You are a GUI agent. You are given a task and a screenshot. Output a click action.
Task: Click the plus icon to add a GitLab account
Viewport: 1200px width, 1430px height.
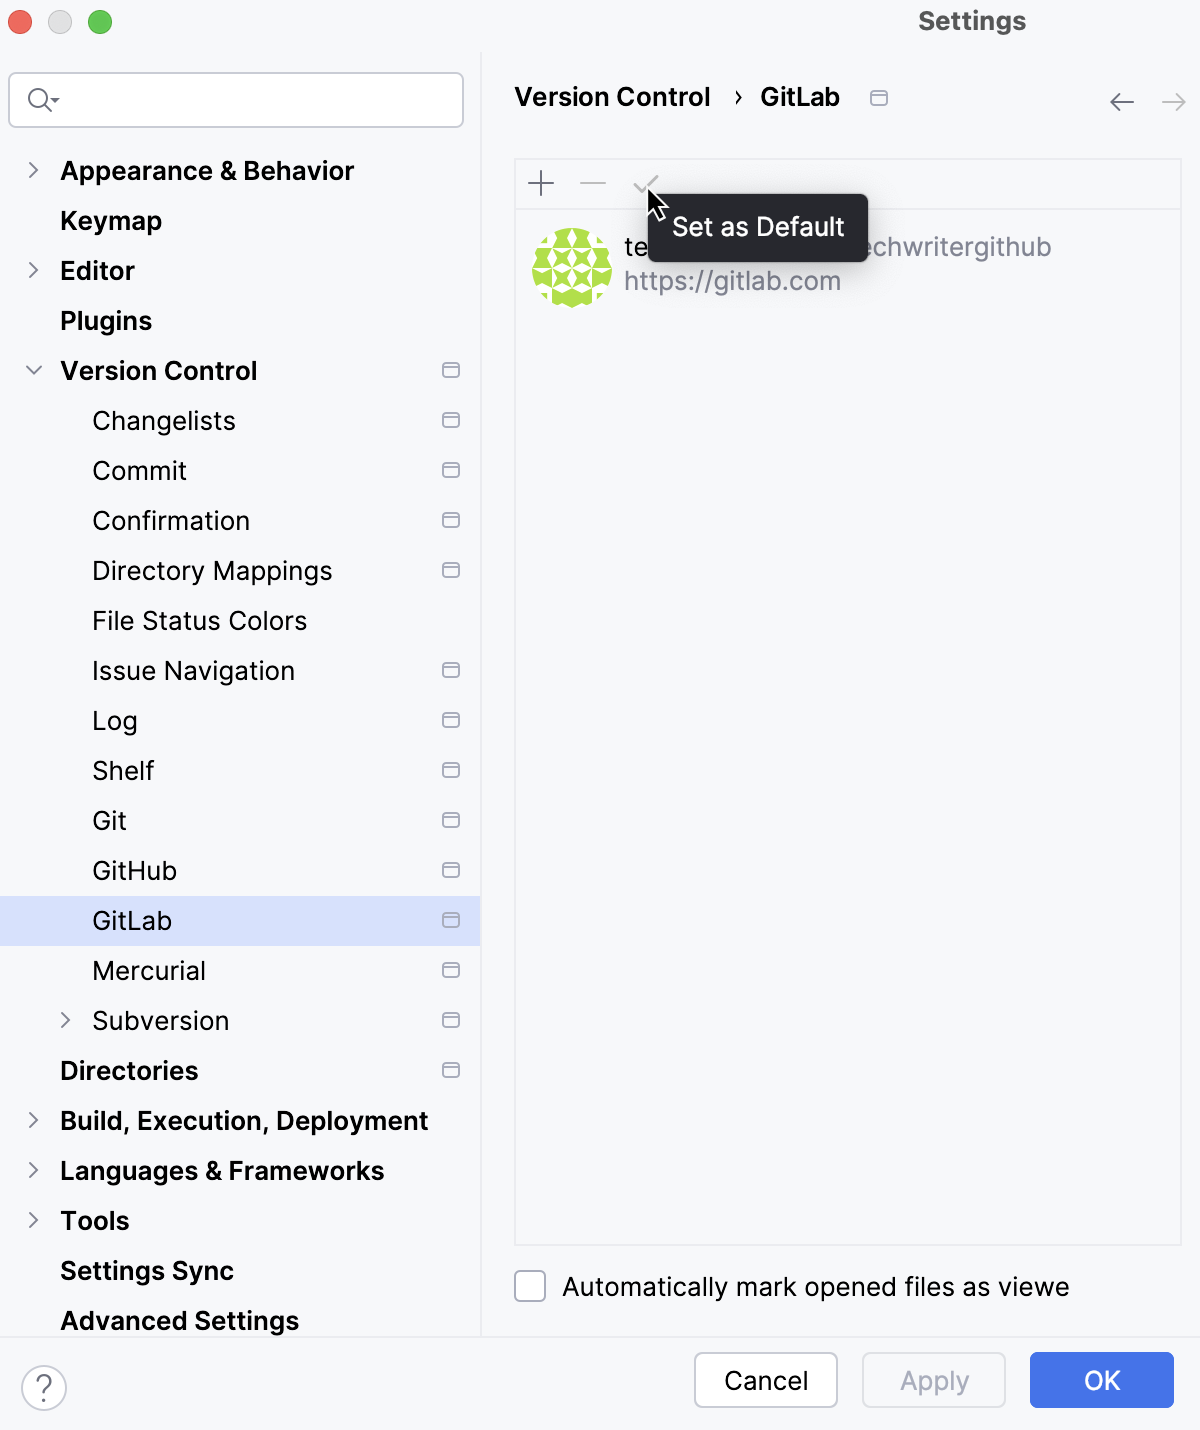point(541,184)
